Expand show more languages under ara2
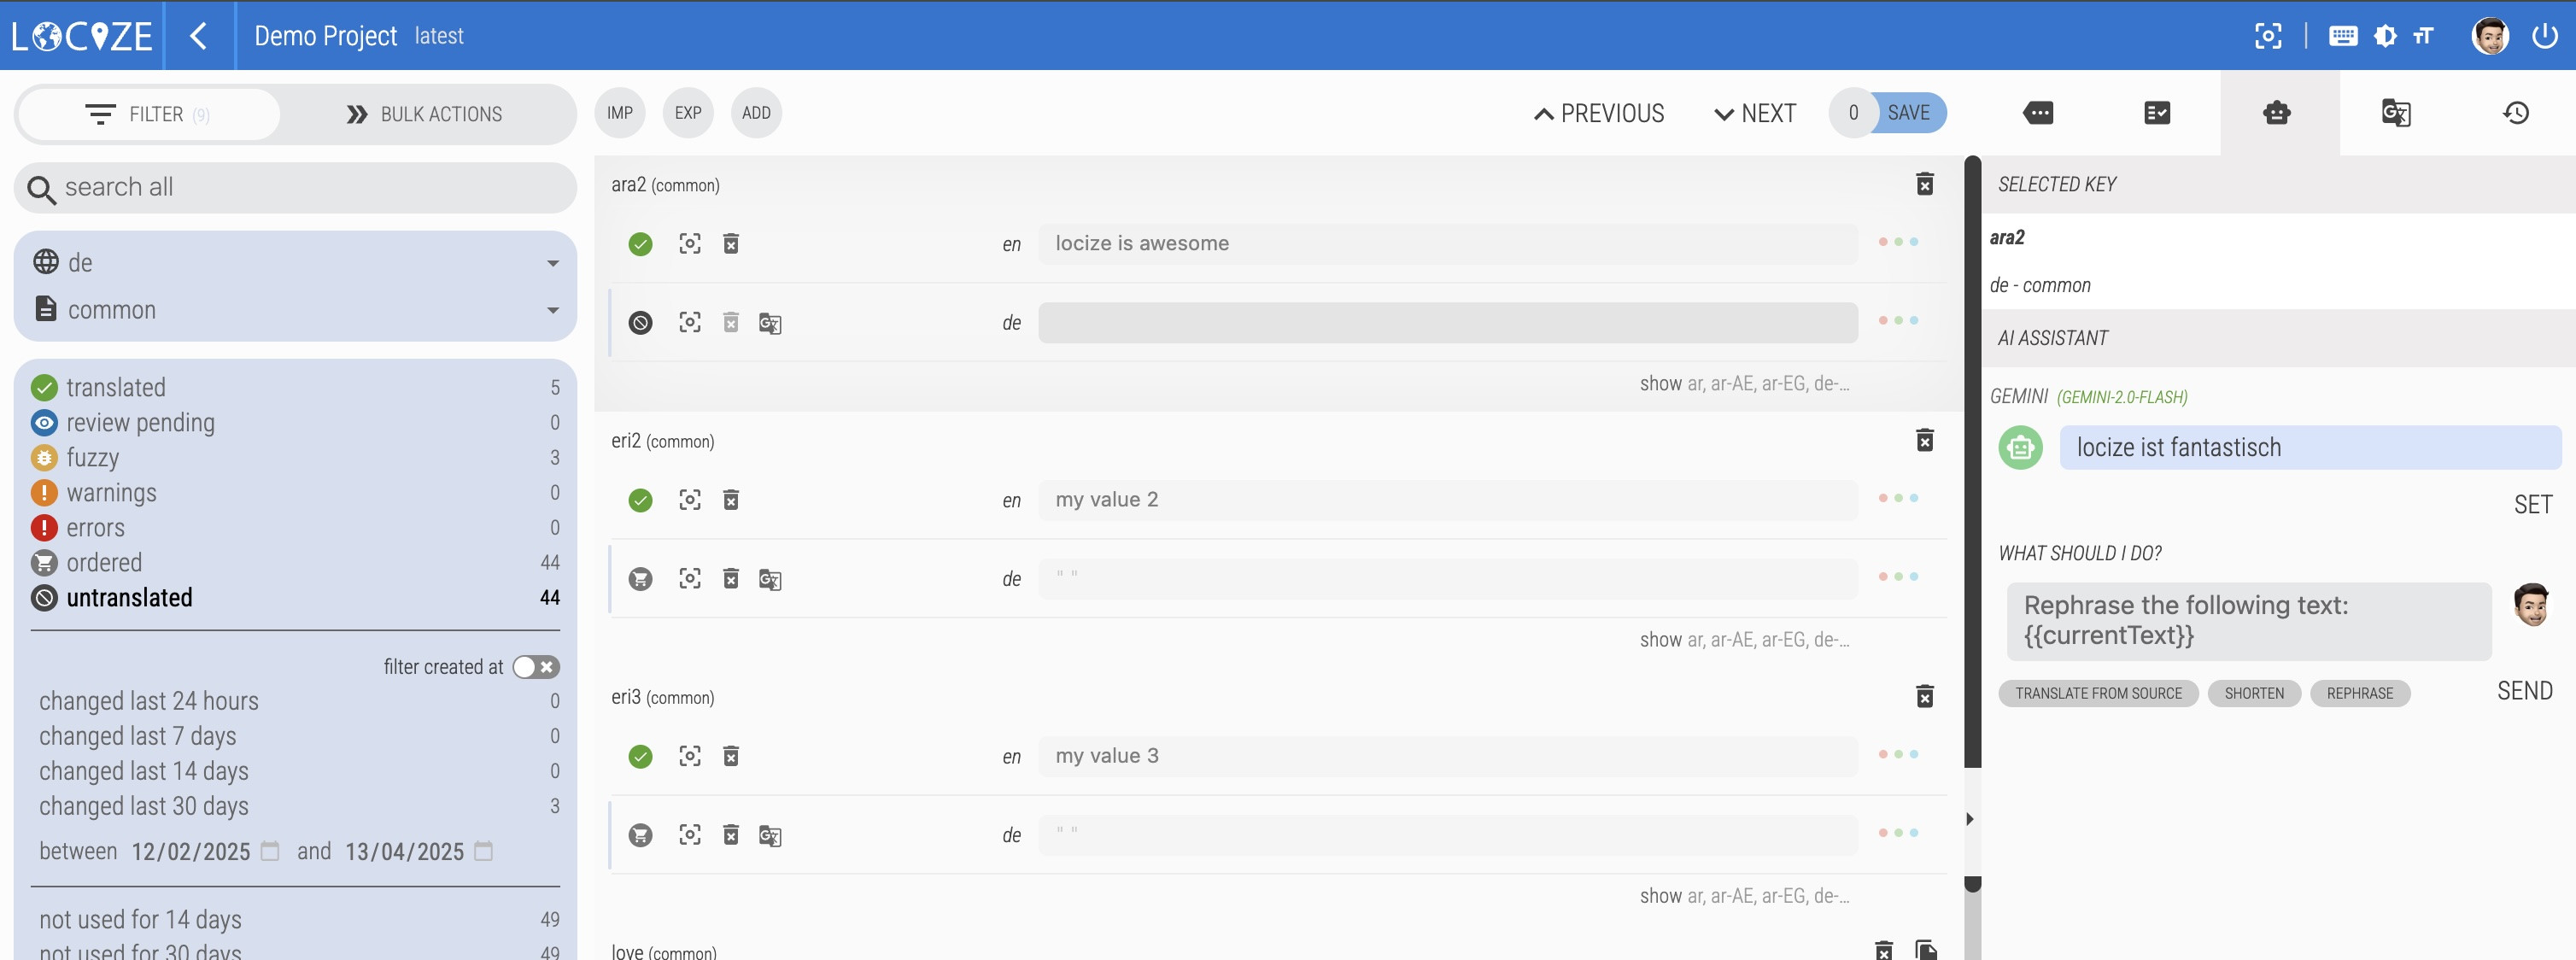The image size is (2576, 960). point(1743,384)
